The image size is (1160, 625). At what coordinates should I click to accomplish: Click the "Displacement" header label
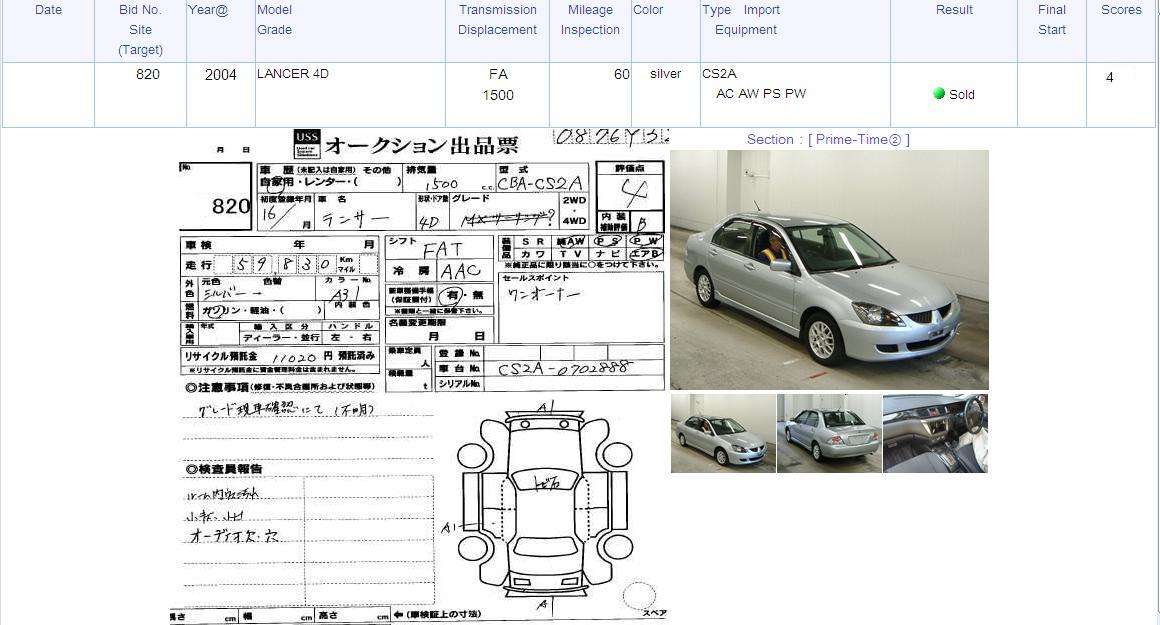pyautogui.click(x=497, y=30)
